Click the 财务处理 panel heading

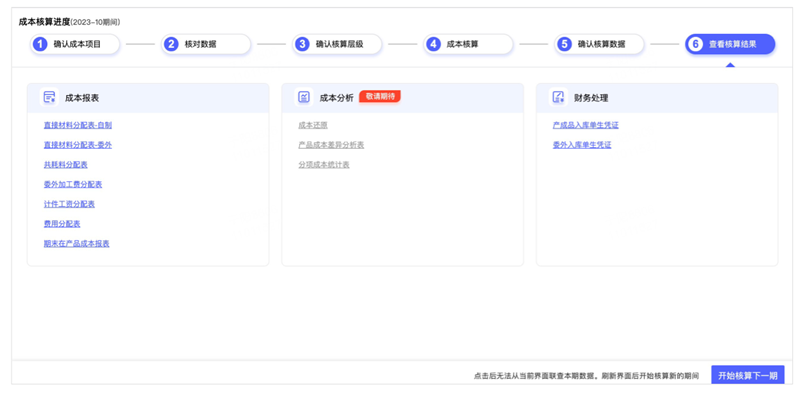[591, 98]
